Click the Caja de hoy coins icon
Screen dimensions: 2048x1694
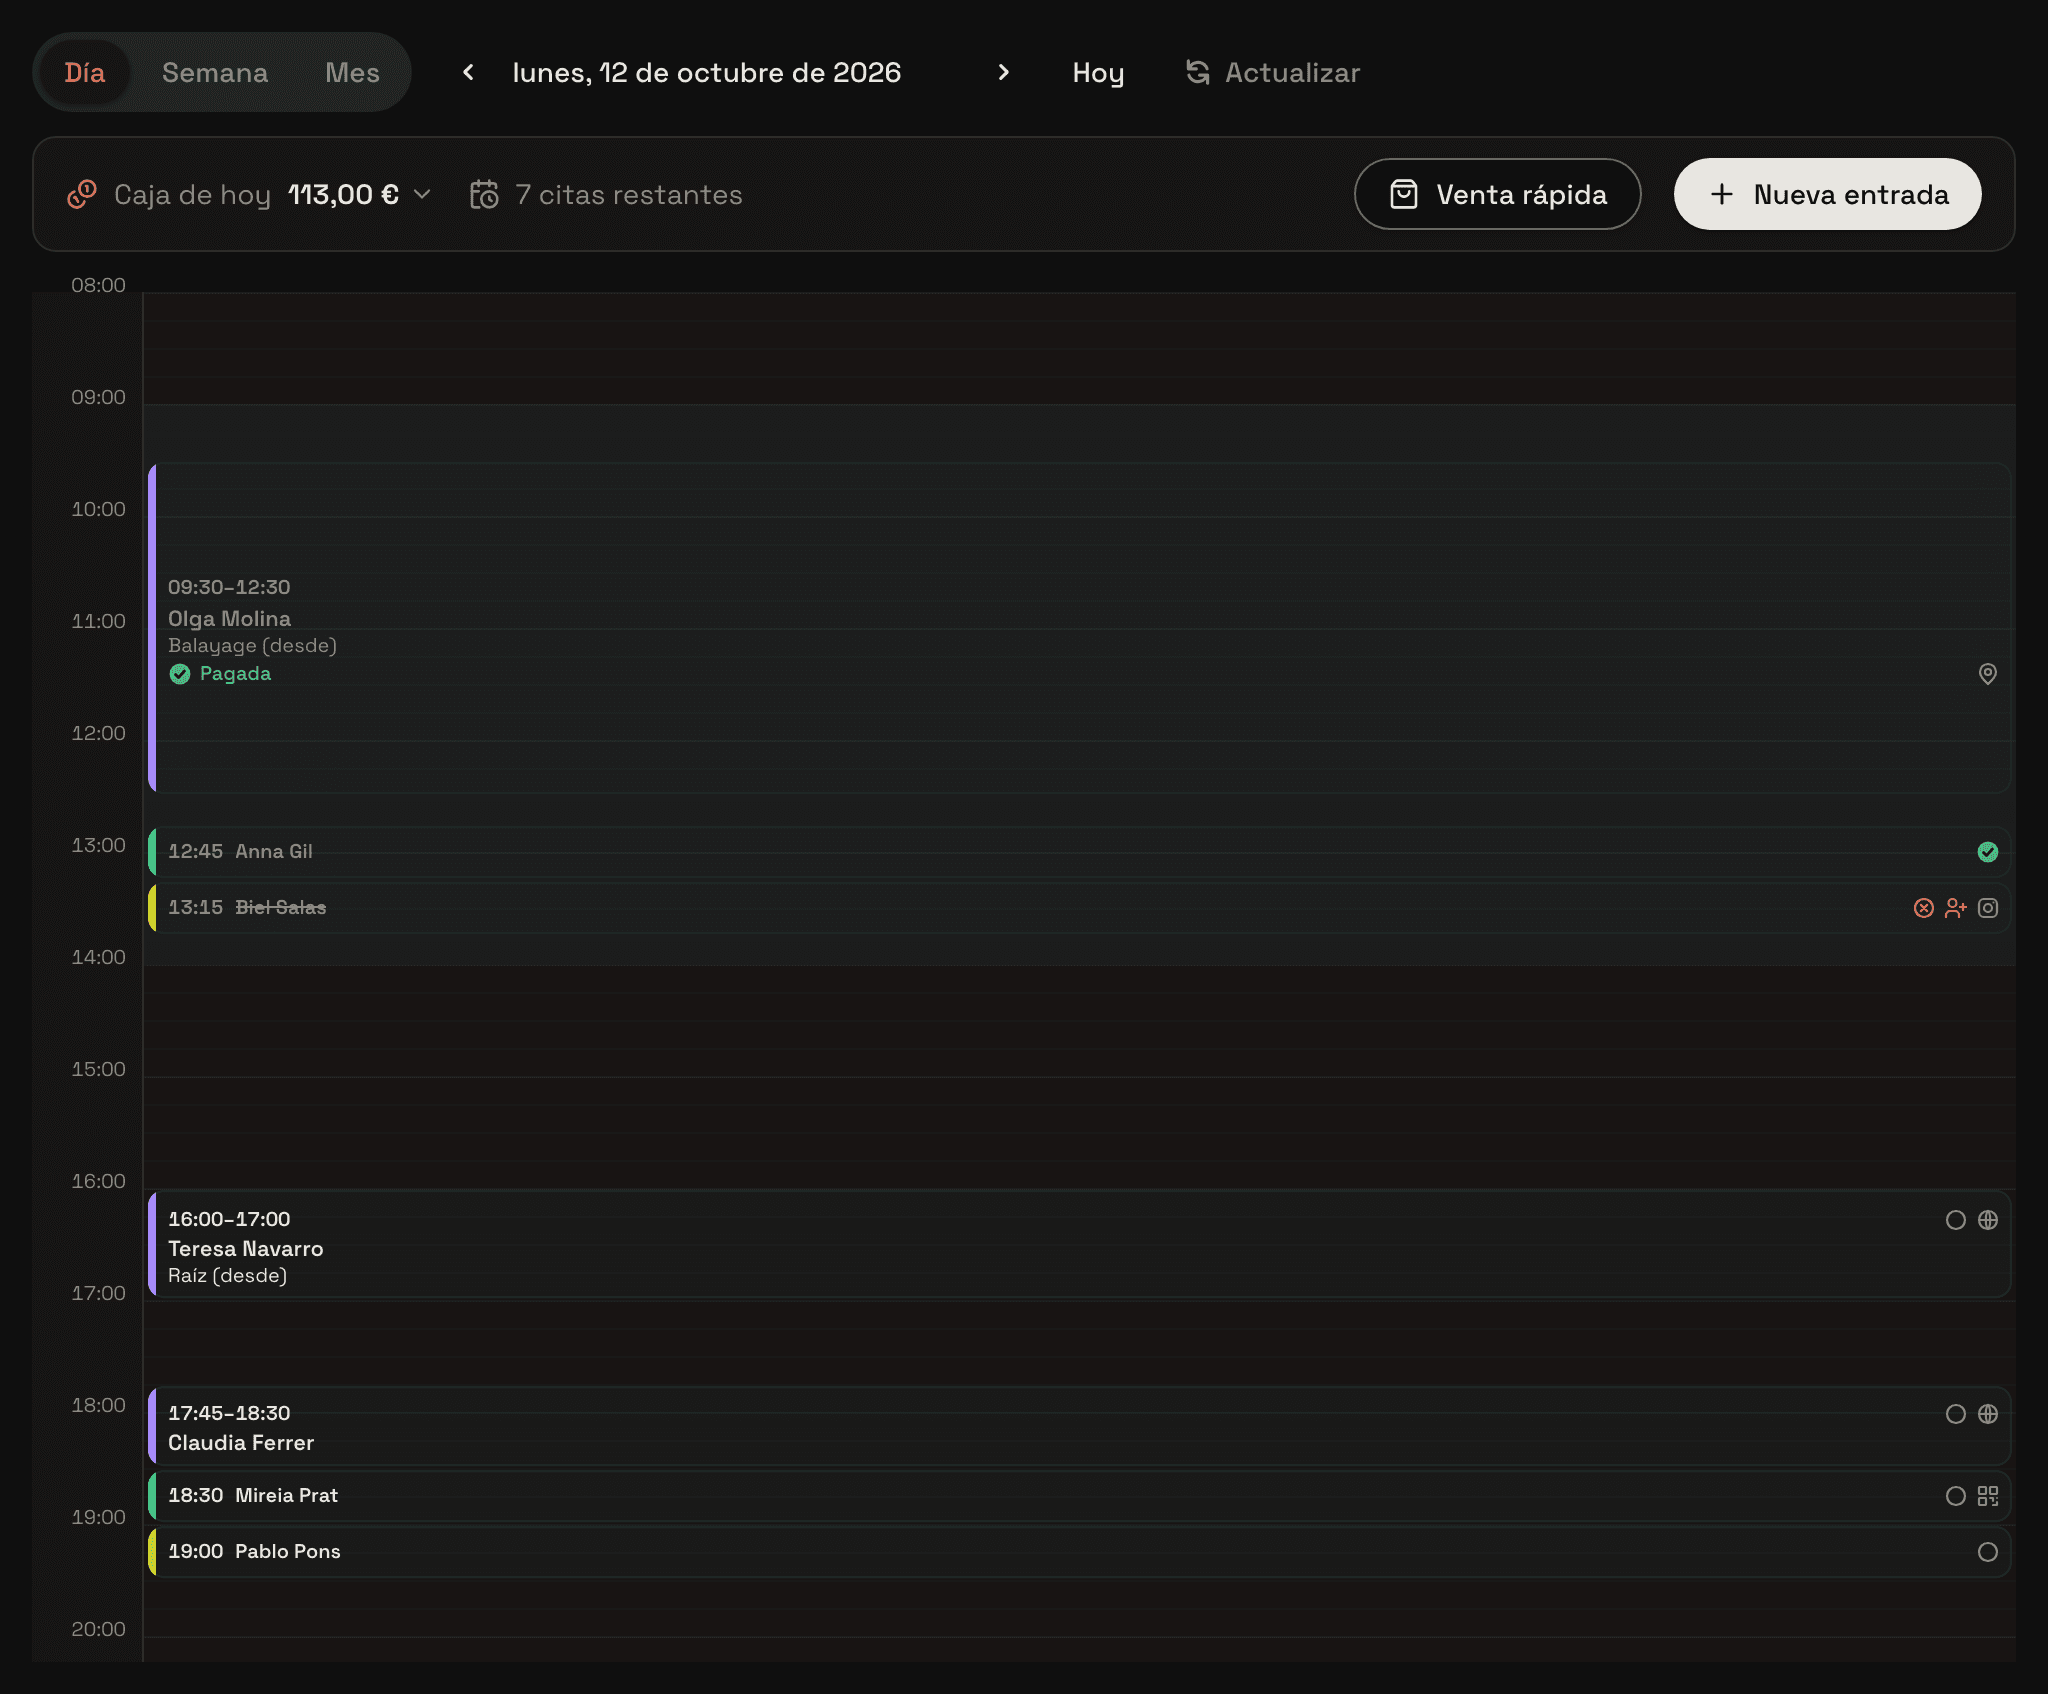(x=82, y=194)
